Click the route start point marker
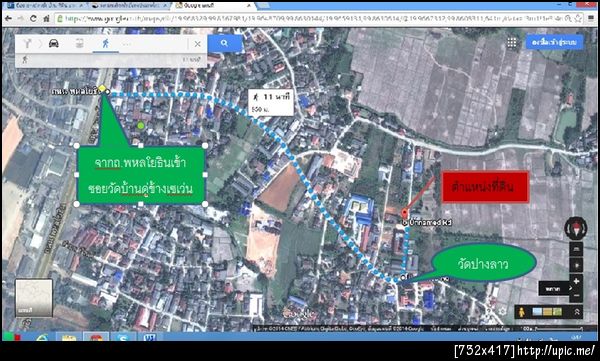Screen dimensions: 600x361 (x=108, y=91)
